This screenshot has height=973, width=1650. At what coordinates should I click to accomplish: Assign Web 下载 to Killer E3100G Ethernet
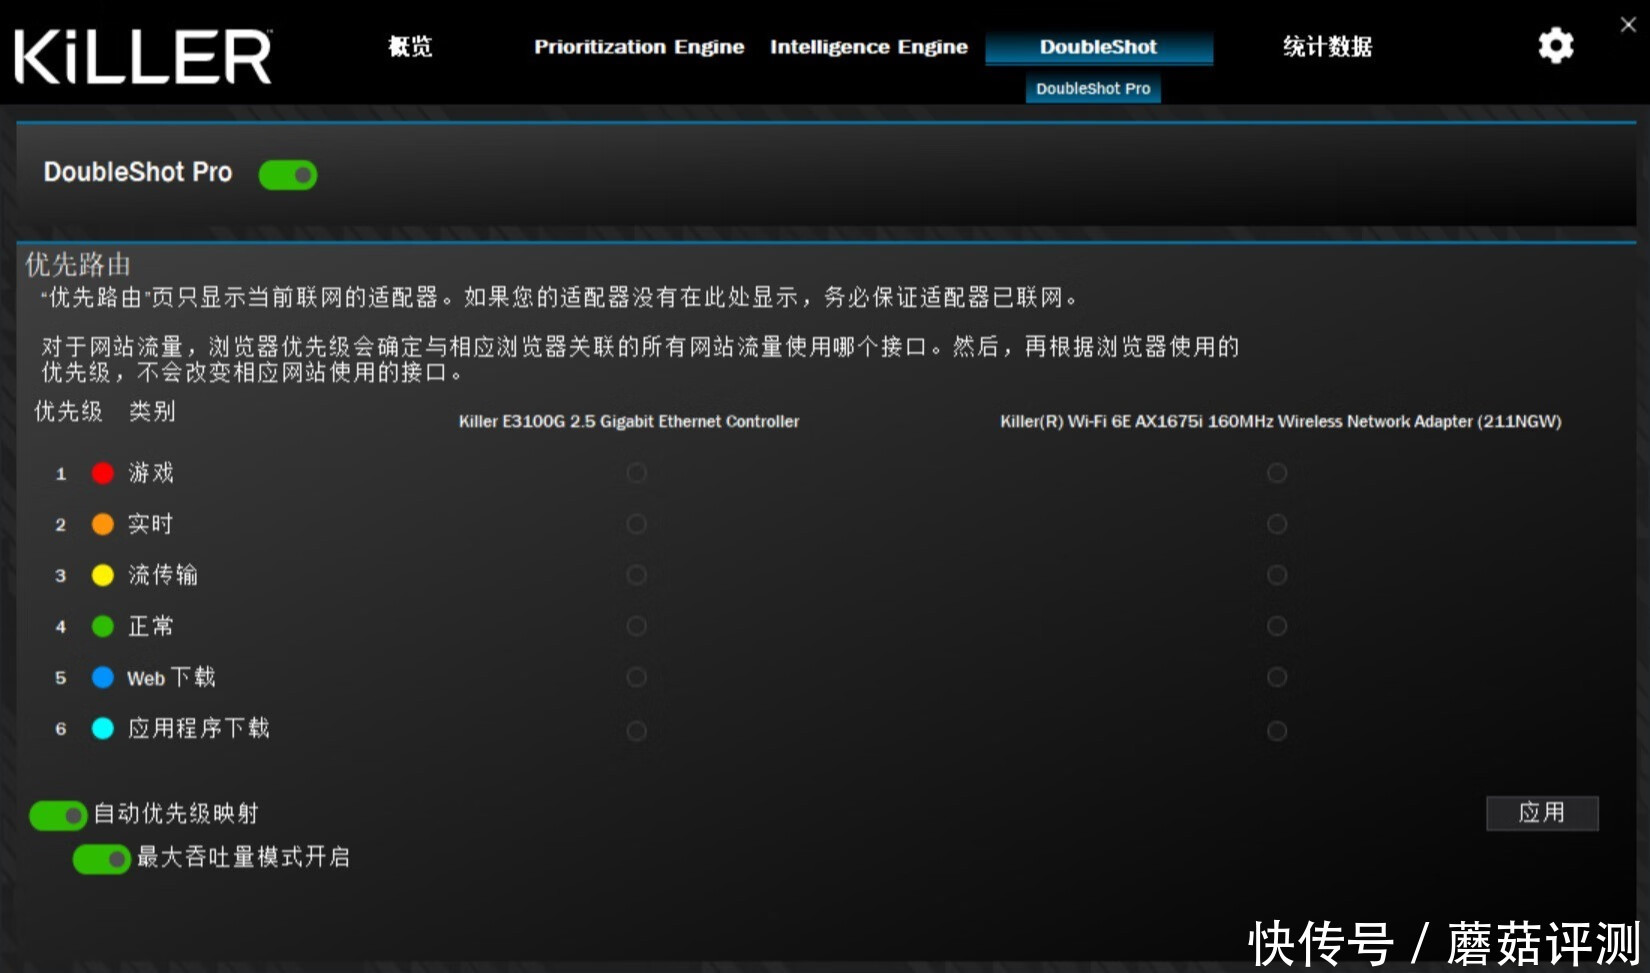coord(636,677)
